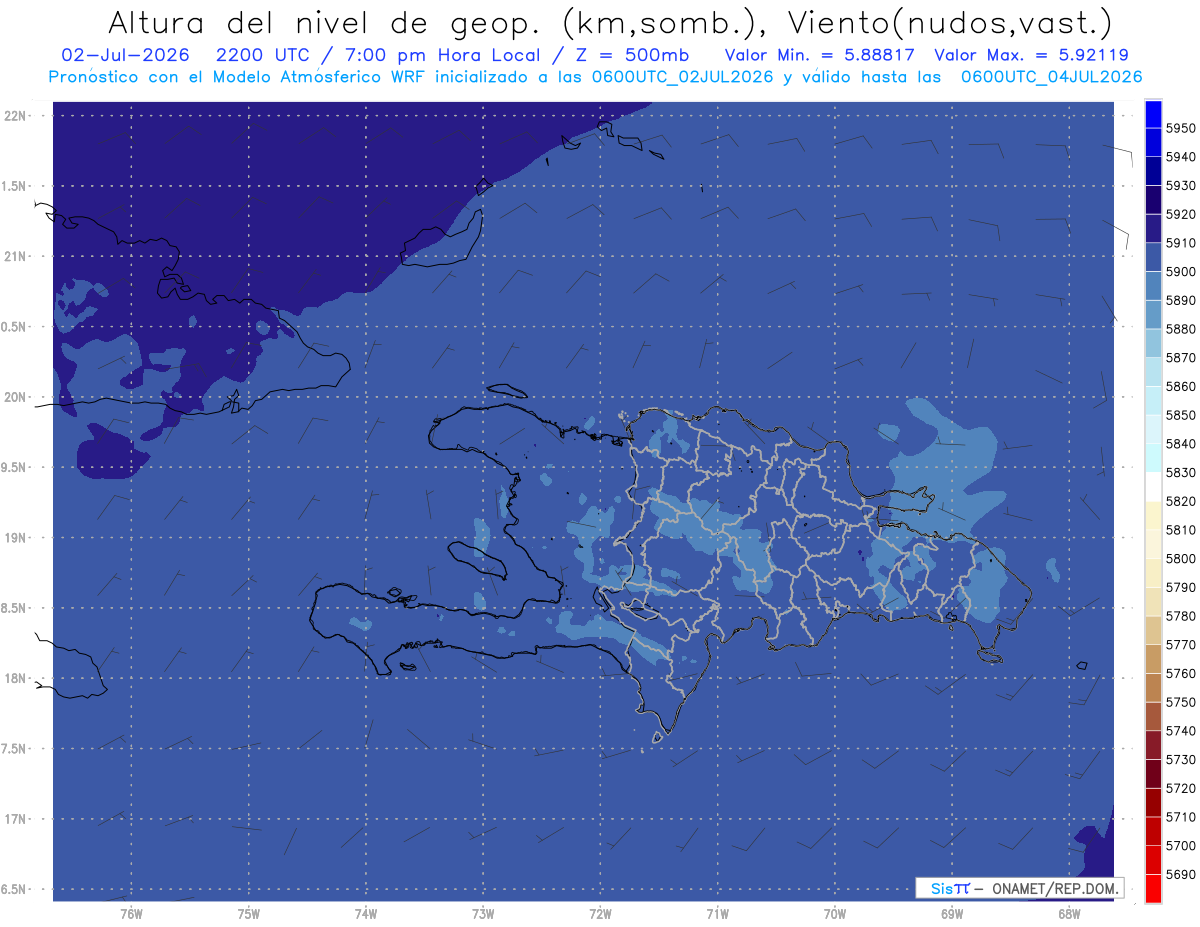Click the "5950" colorbar label
The height and width of the screenshot is (927, 1200).
[1180, 128]
